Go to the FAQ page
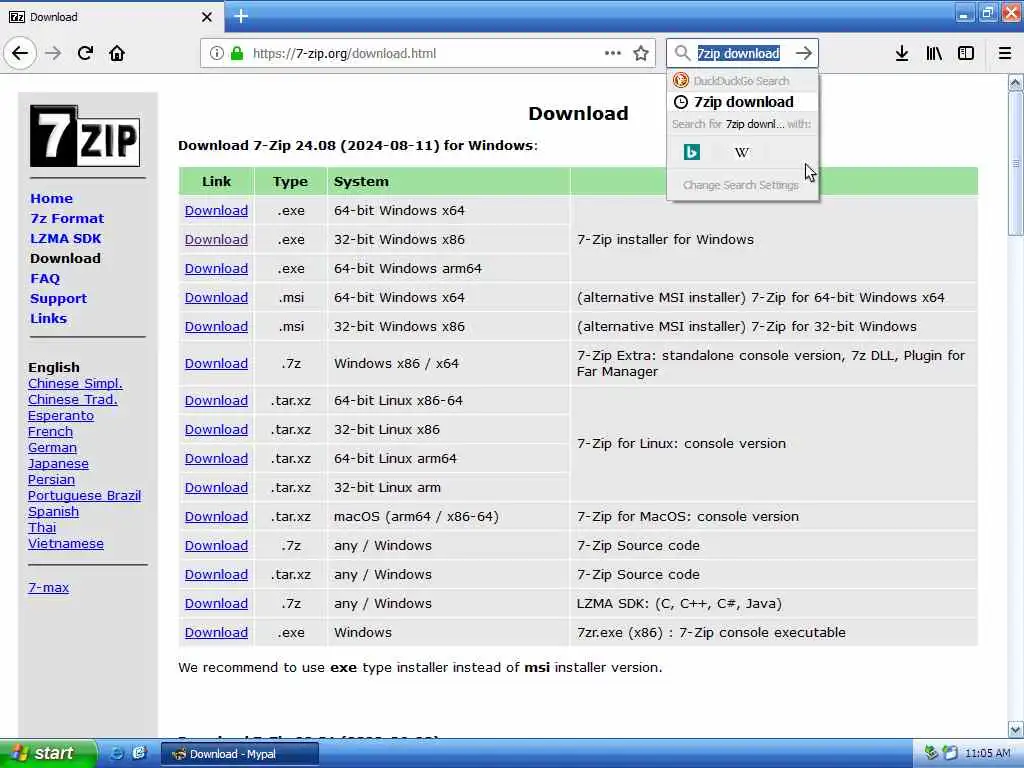1024x768 pixels. (45, 279)
